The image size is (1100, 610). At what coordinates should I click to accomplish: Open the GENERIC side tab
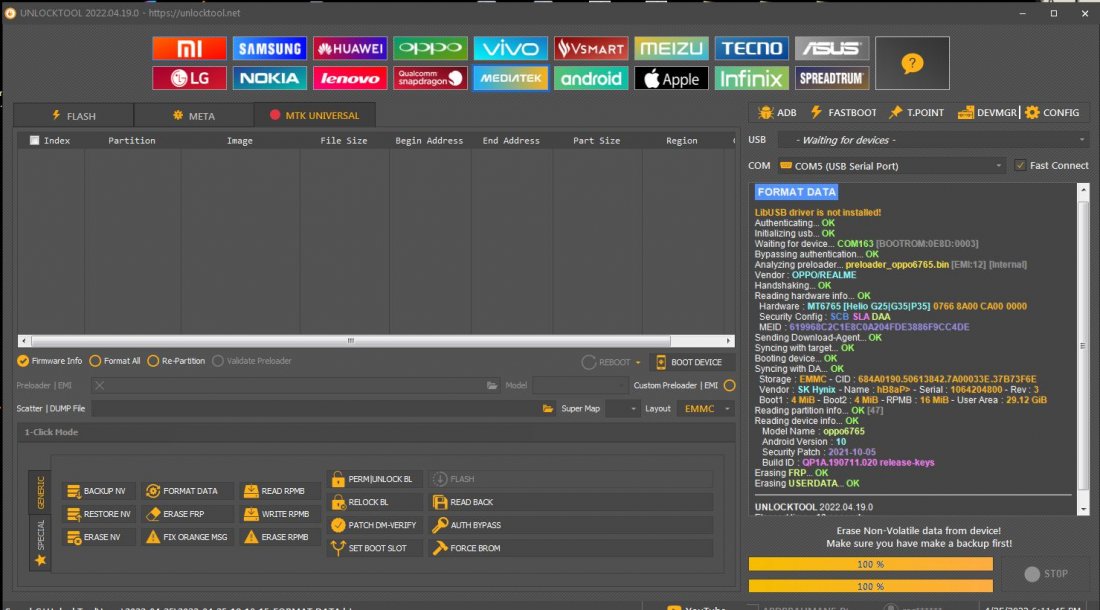pyautogui.click(x=40, y=492)
